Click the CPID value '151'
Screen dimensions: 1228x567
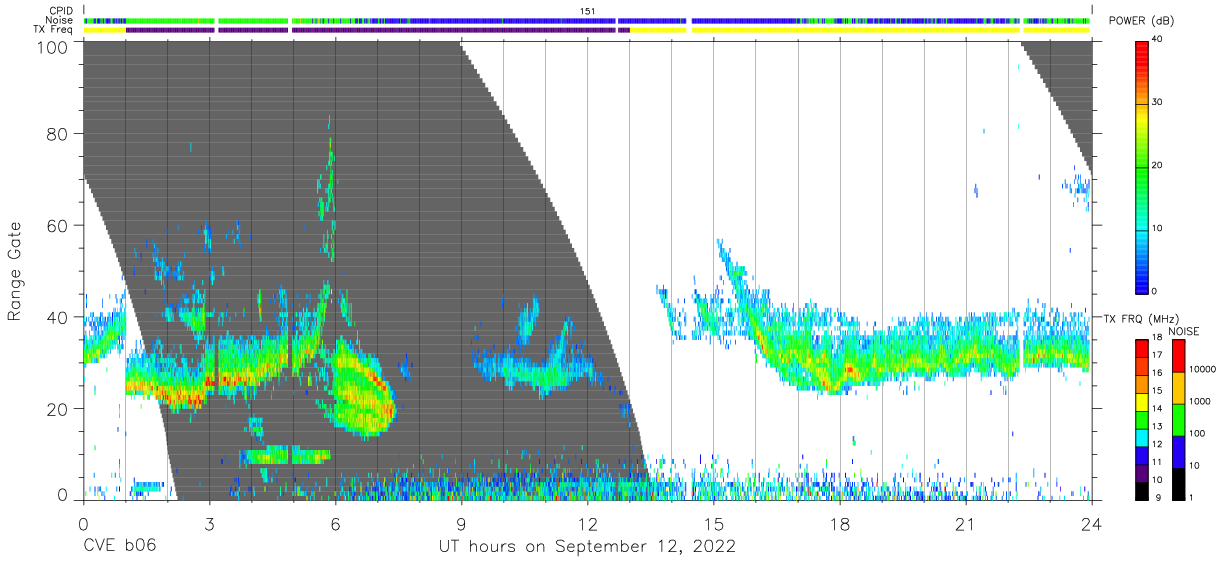587,11
